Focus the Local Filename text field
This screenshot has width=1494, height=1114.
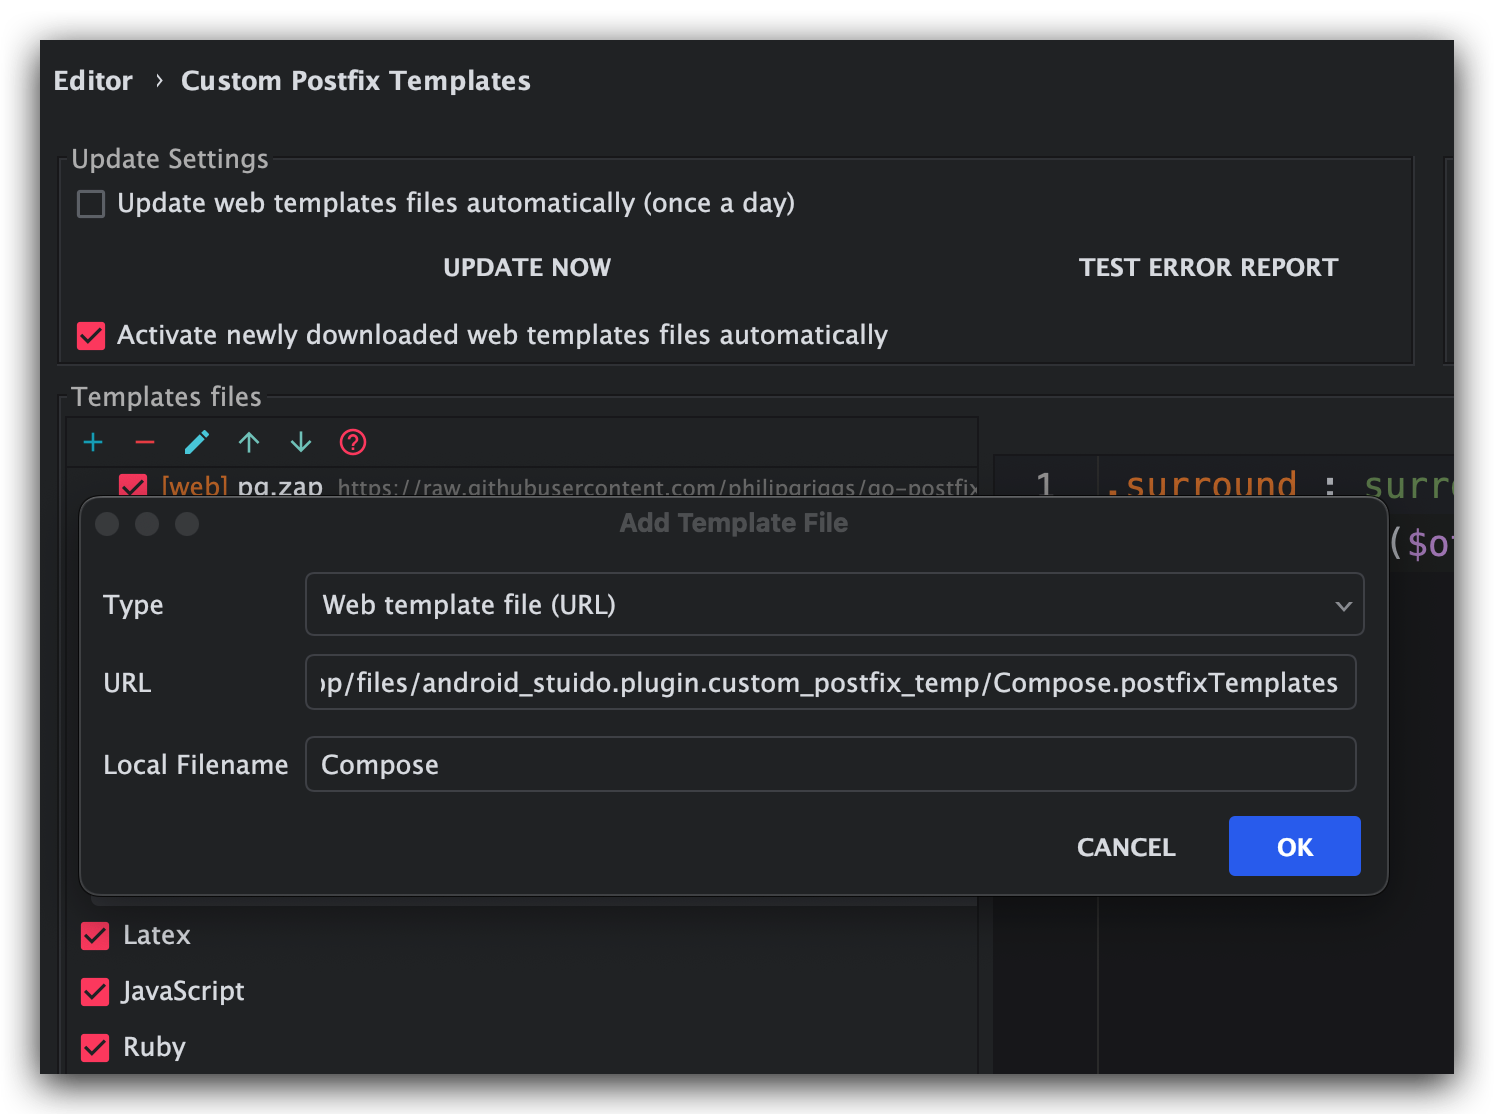pyautogui.click(x=830, y=765)
